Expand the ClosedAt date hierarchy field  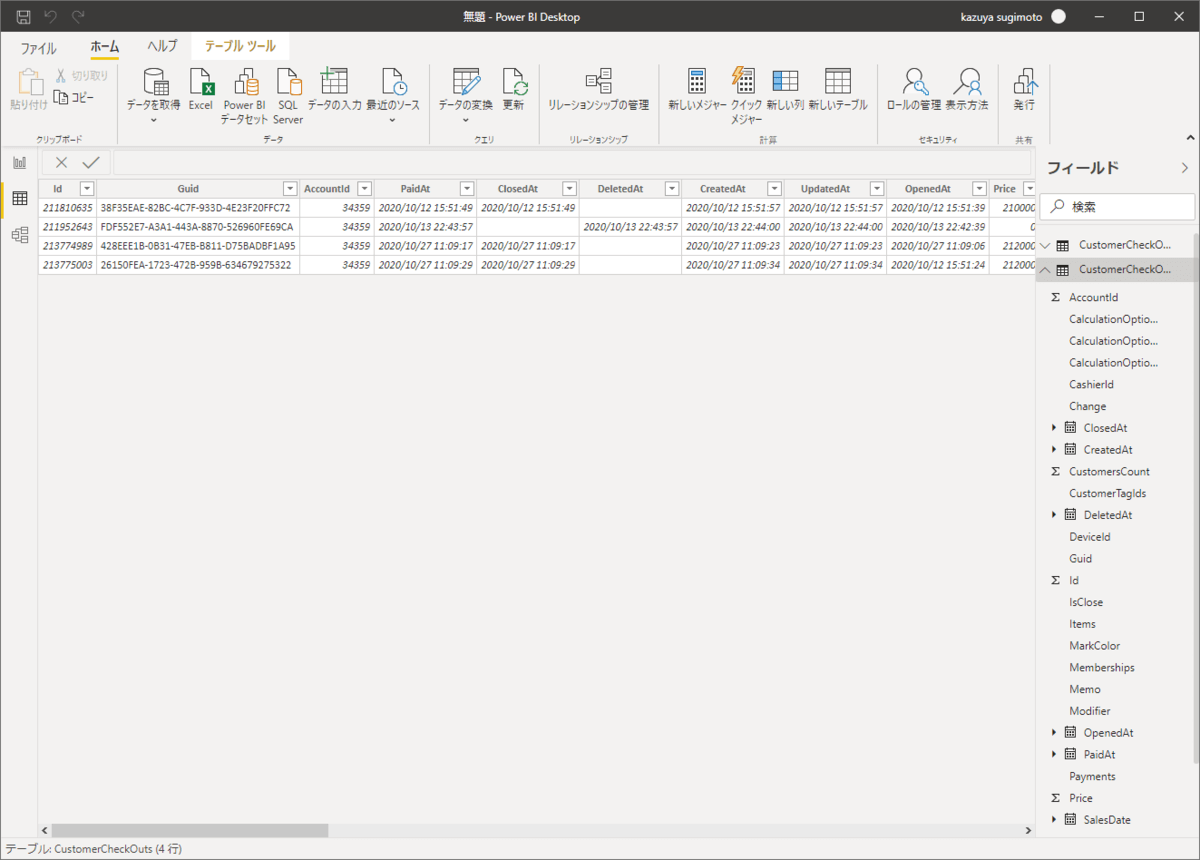coord(1054,428)
